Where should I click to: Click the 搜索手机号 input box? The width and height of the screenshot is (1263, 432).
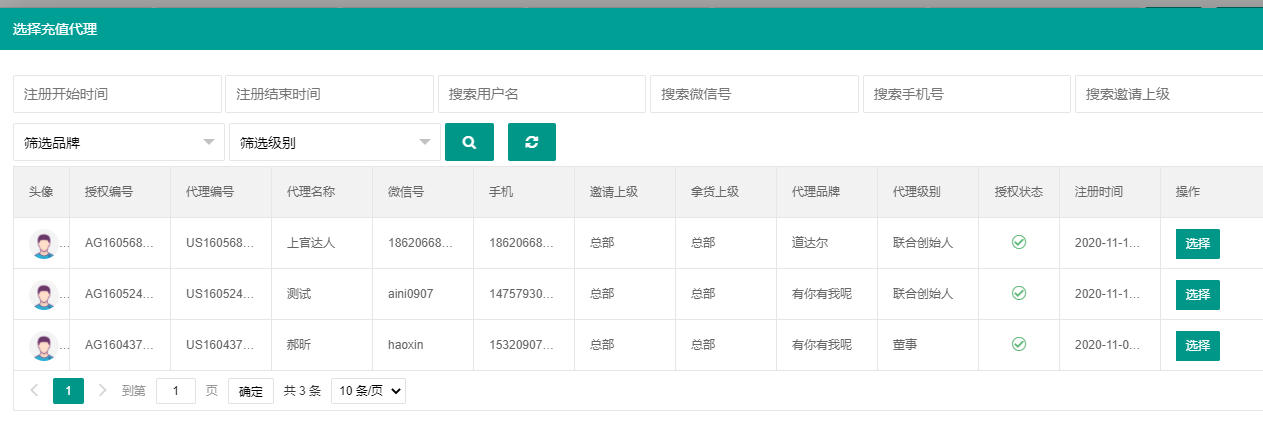[966, 94]
